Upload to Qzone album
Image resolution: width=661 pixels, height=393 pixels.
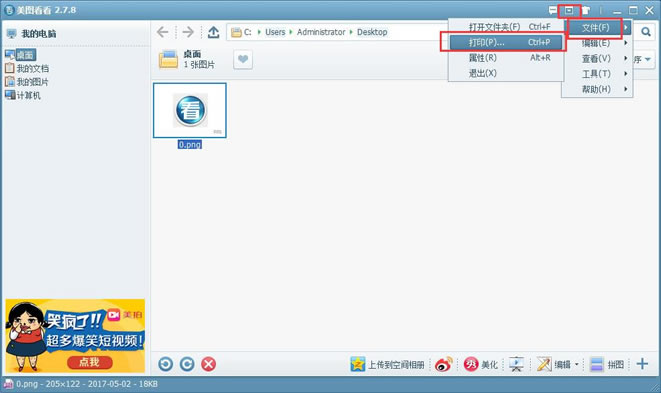point(387,364)
